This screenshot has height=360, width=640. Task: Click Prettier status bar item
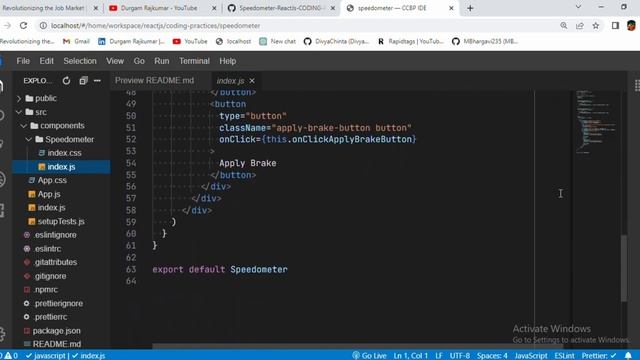click(599, 356)
